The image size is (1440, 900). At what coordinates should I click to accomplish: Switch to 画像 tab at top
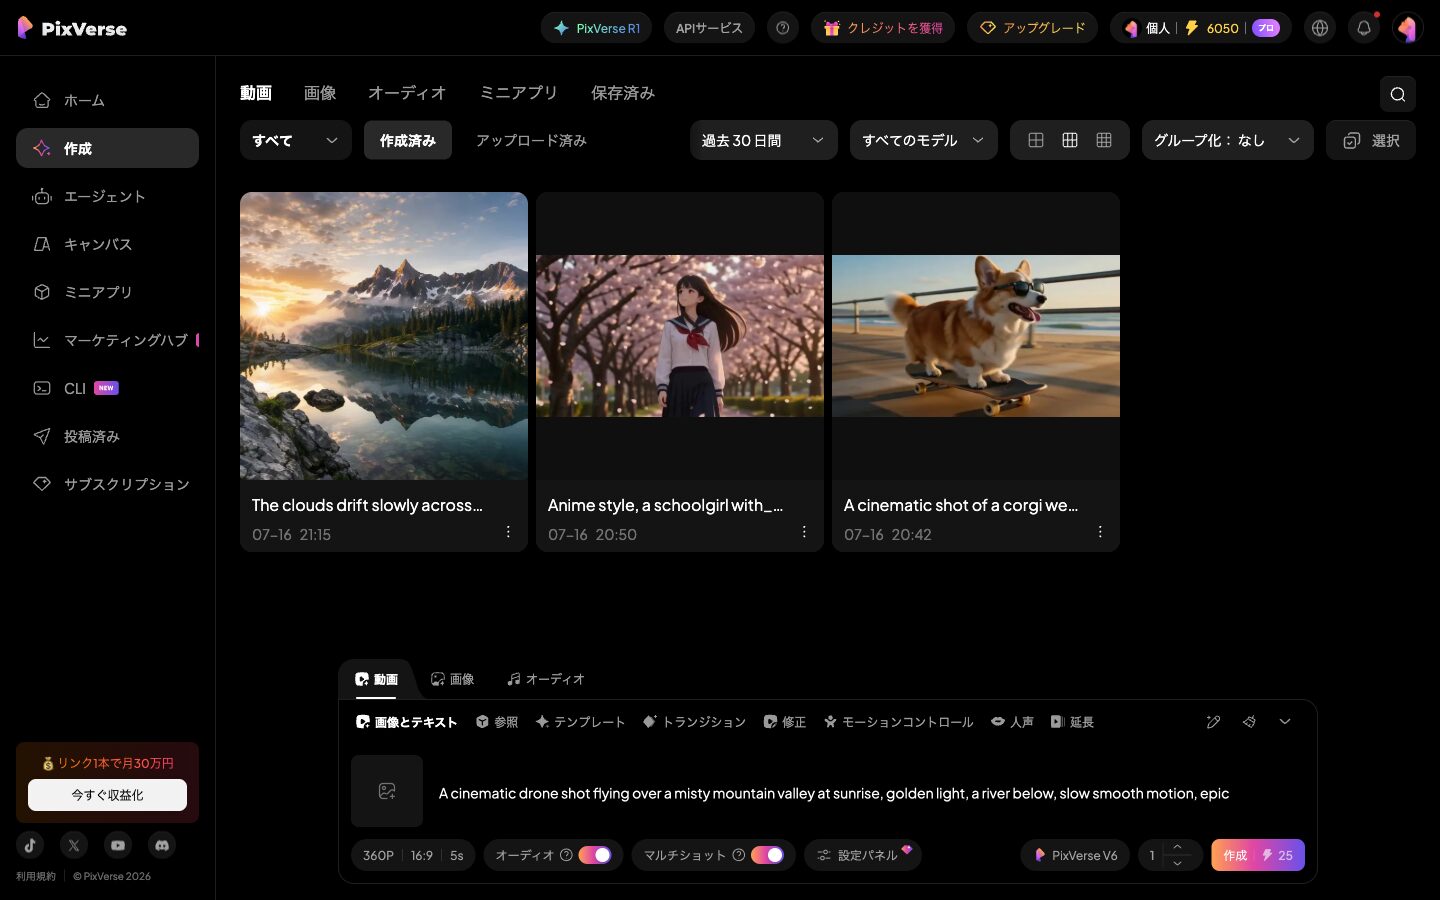(x=320, y=93)
